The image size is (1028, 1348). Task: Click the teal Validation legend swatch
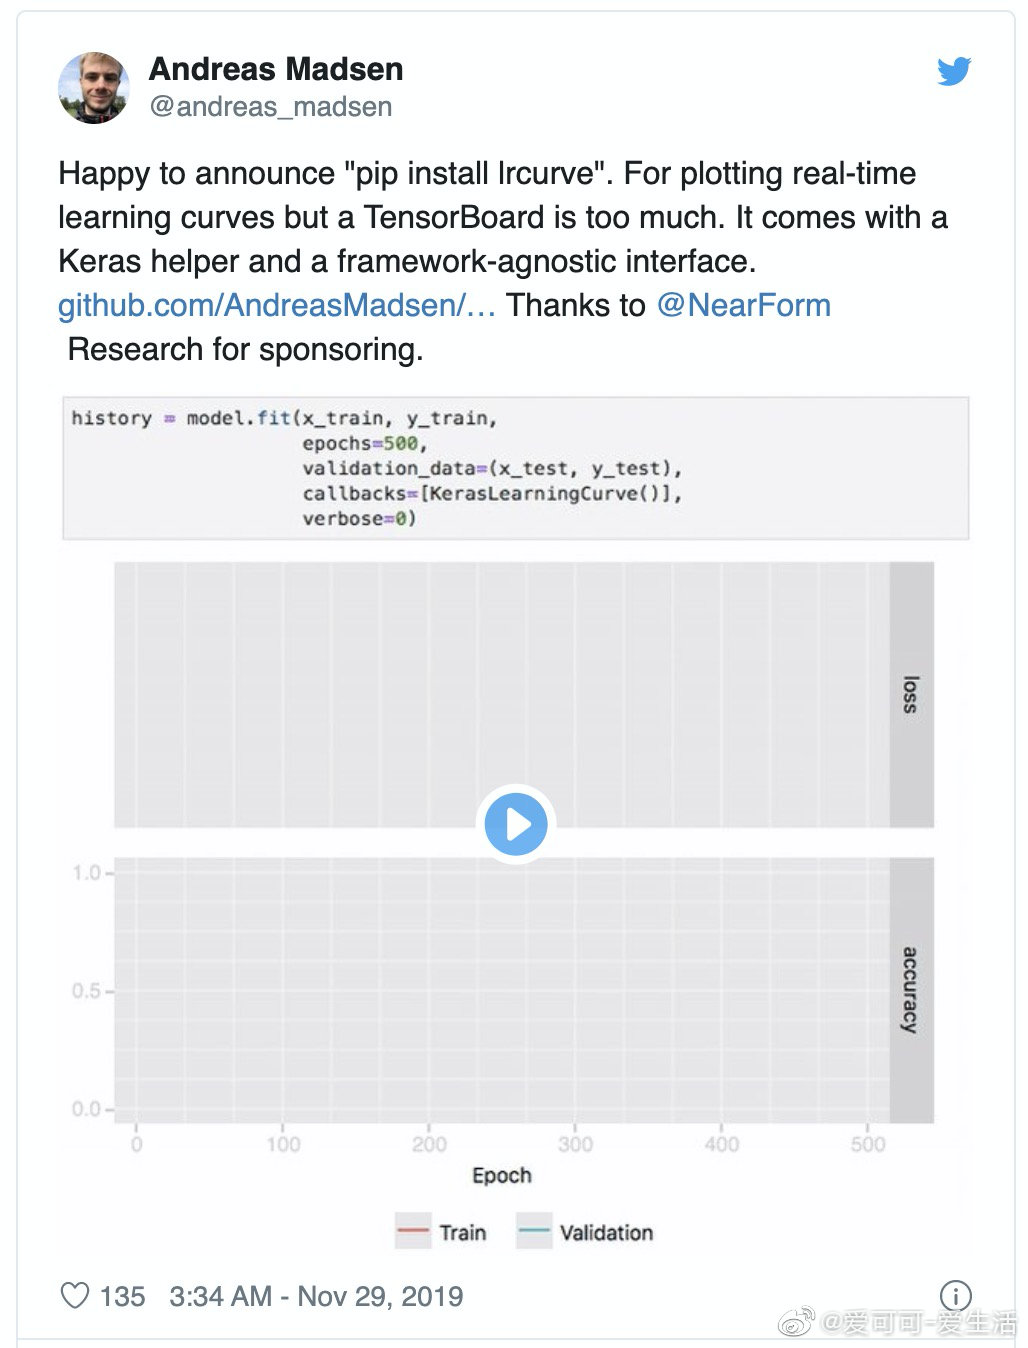[x=533, y=1232]
